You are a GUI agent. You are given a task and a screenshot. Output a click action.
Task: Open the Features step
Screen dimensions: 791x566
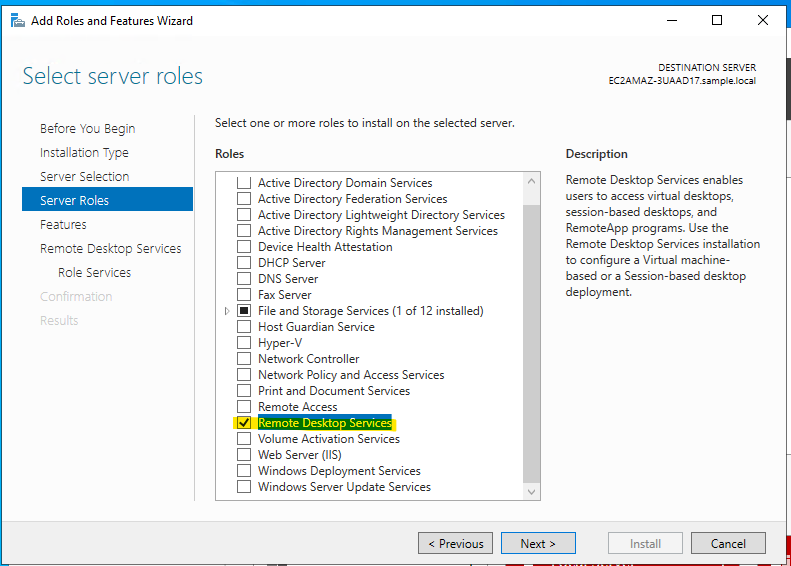pyautogui.click(x=63, y=224)
